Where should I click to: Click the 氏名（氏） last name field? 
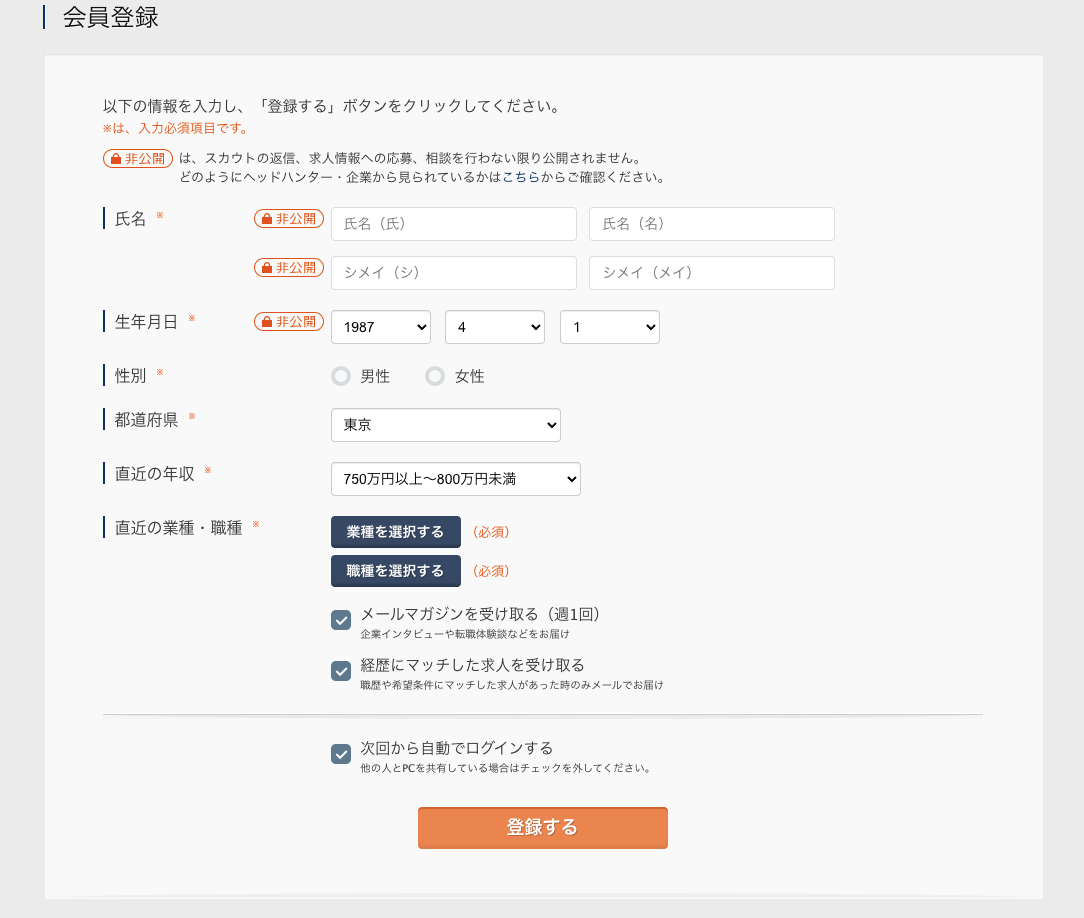tap(454, 224)
